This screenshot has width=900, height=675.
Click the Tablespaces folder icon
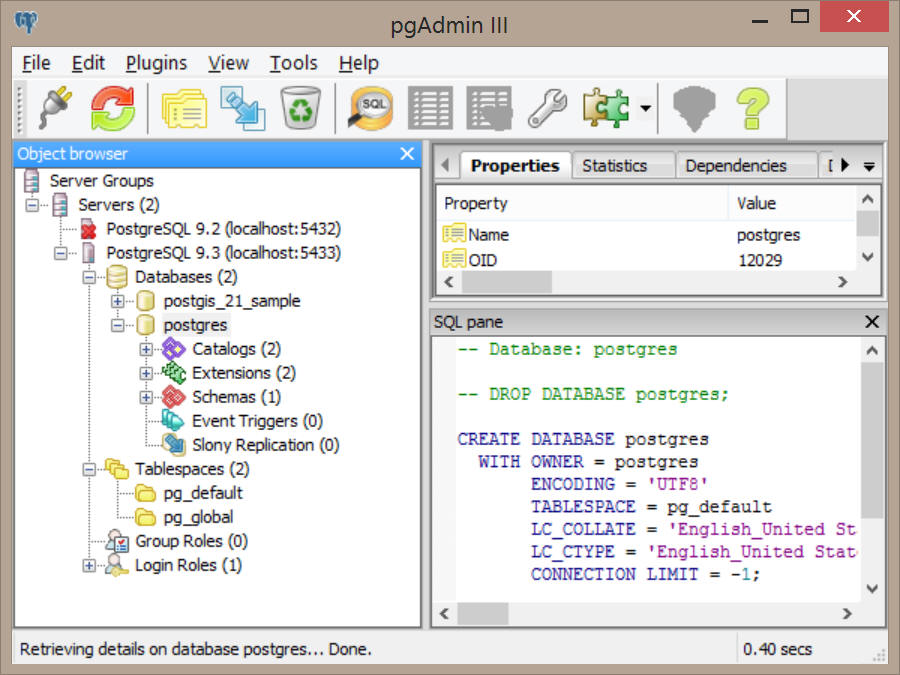tap(117, 469)
